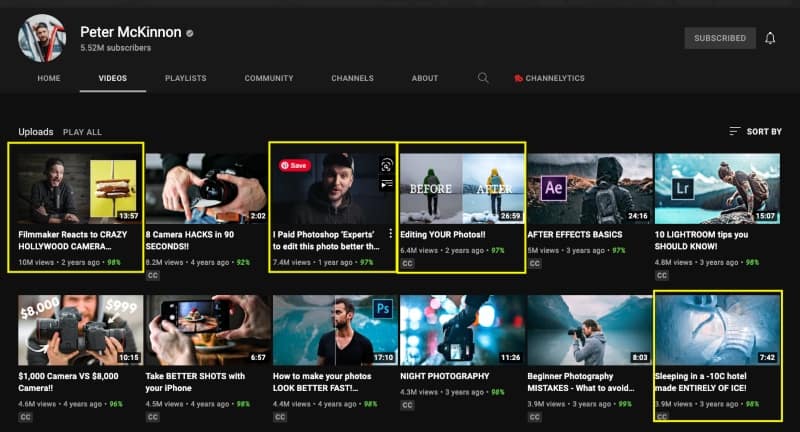Open $1,000 Camera VS $8,000 Camera thumbnail
This screenshot has width=800, height=432.
point(80,329)
